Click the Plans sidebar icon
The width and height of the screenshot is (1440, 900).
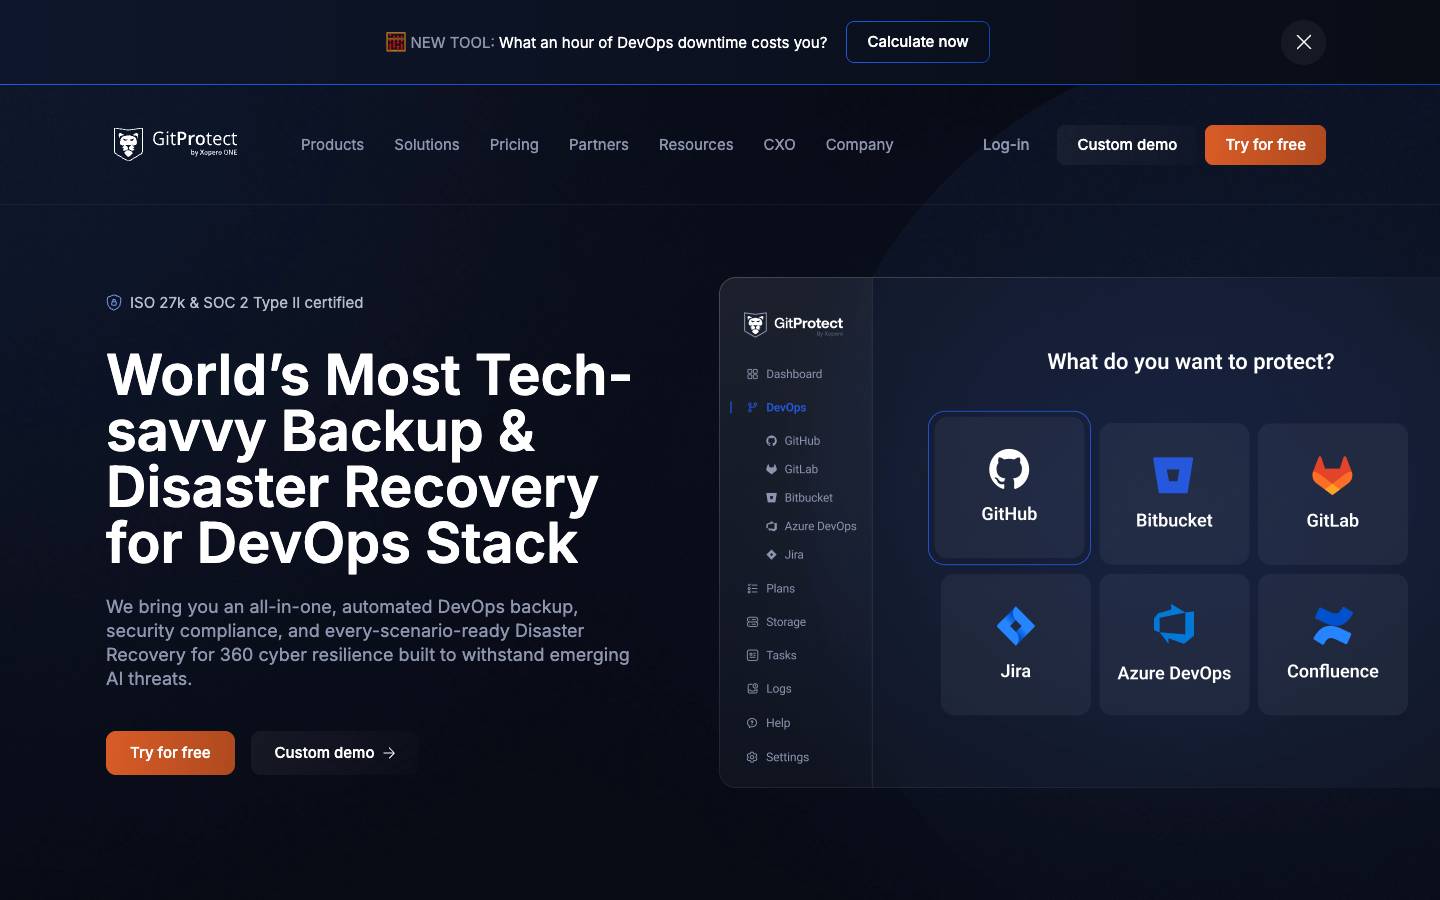752,588
